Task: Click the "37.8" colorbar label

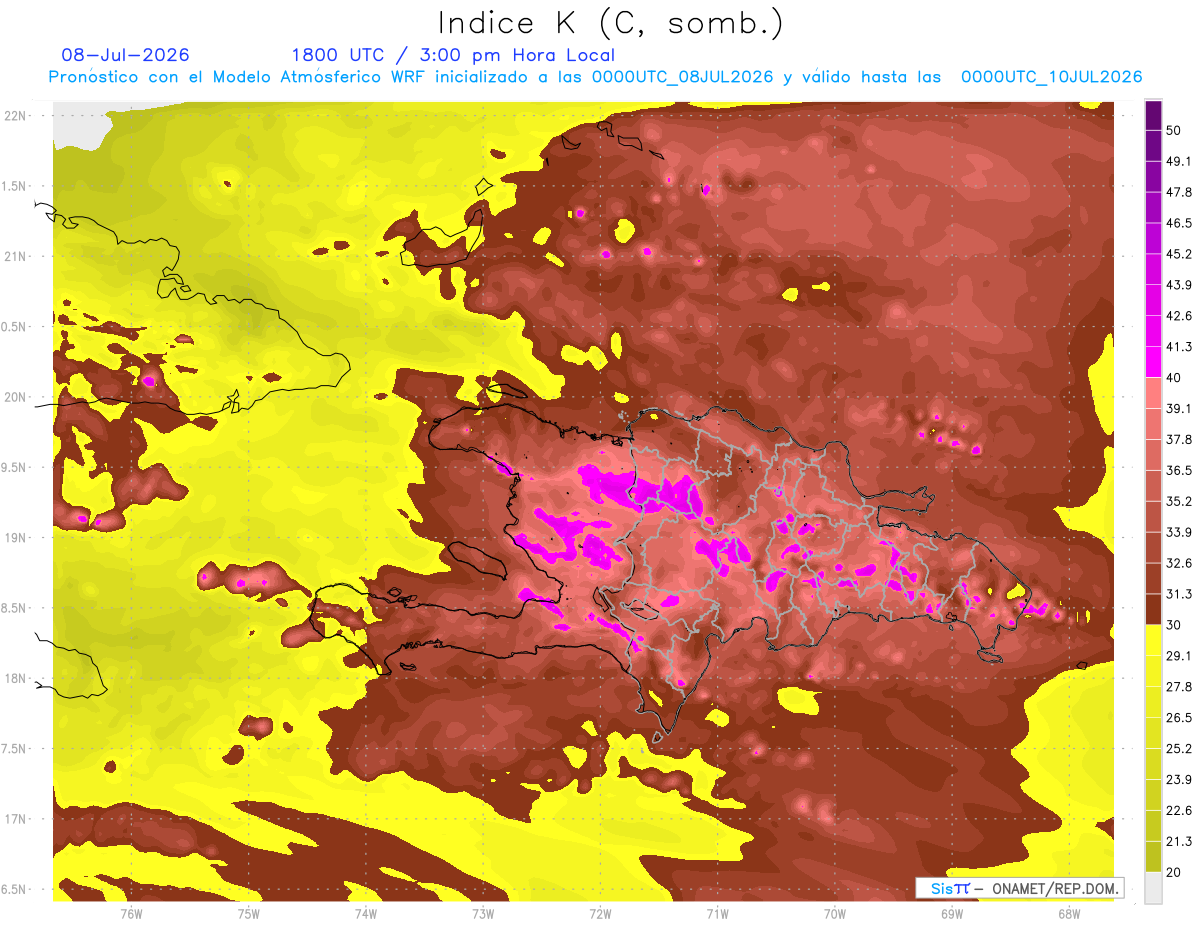Action: (x=1179, y=439)
